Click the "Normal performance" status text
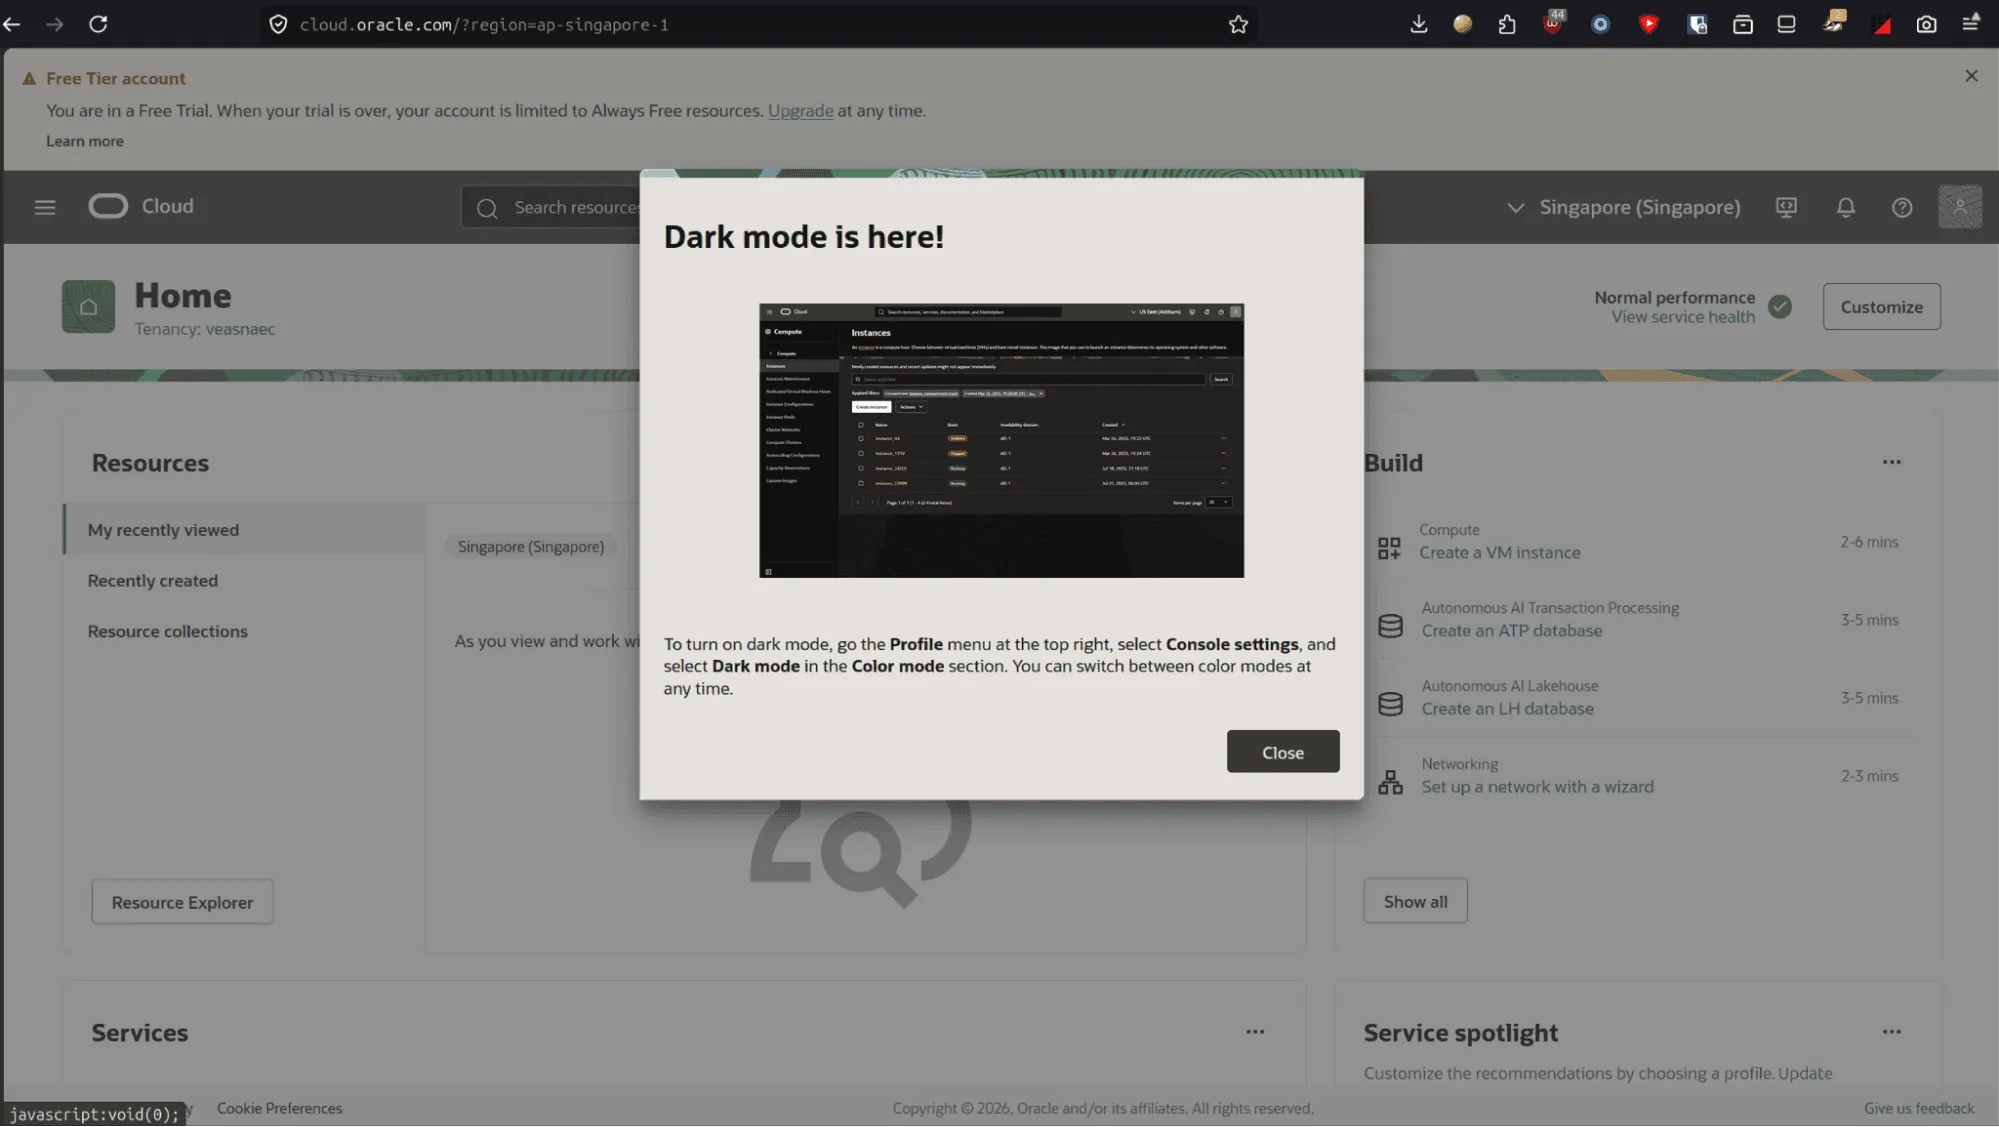 [1674, 297]
